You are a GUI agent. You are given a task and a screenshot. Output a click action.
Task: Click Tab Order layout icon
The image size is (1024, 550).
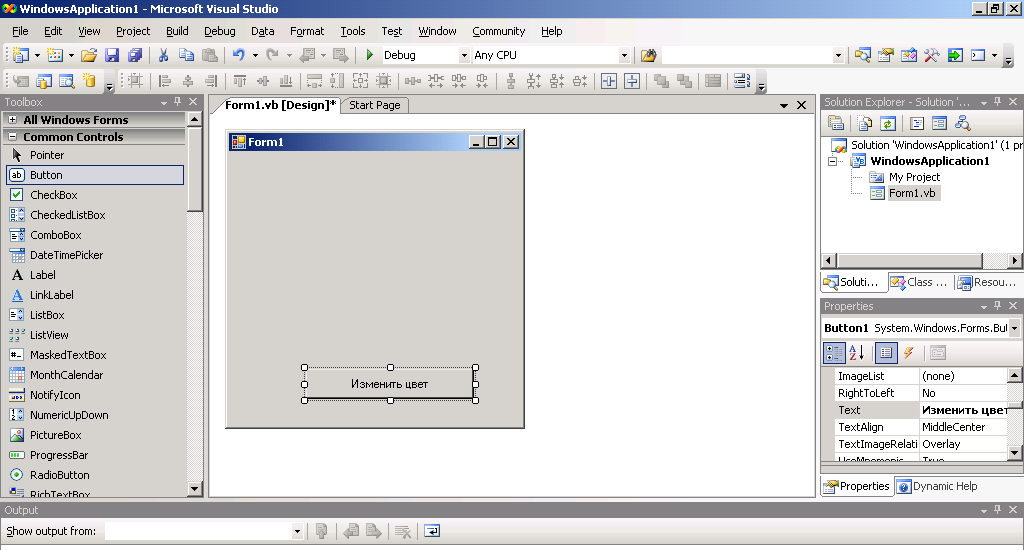741,81
